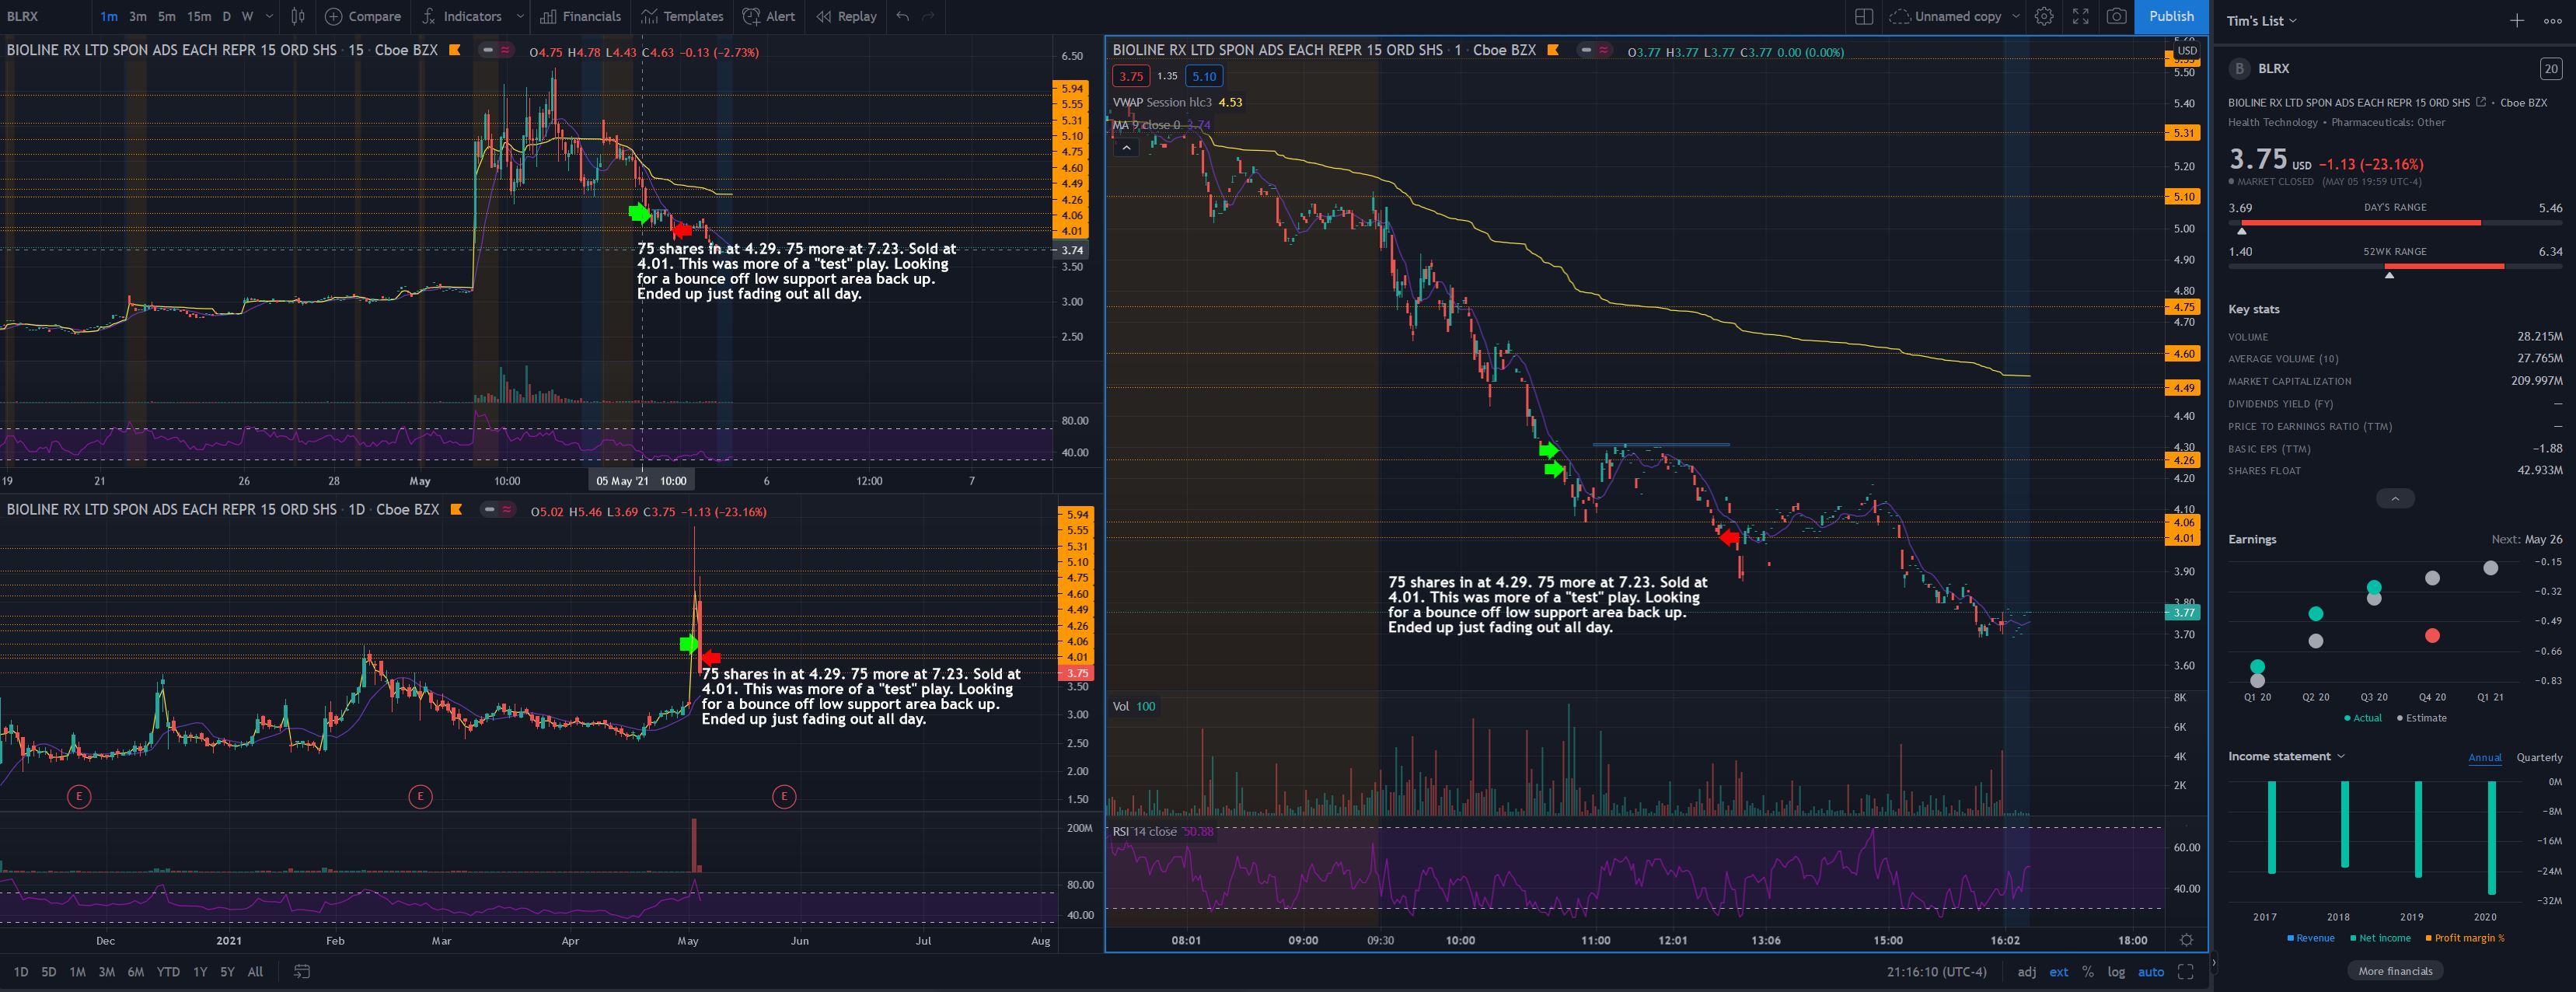Toggle the log scale option
Image resolution: width=2576 pixels, height=992 pixels.
[x=2116, y=971]
